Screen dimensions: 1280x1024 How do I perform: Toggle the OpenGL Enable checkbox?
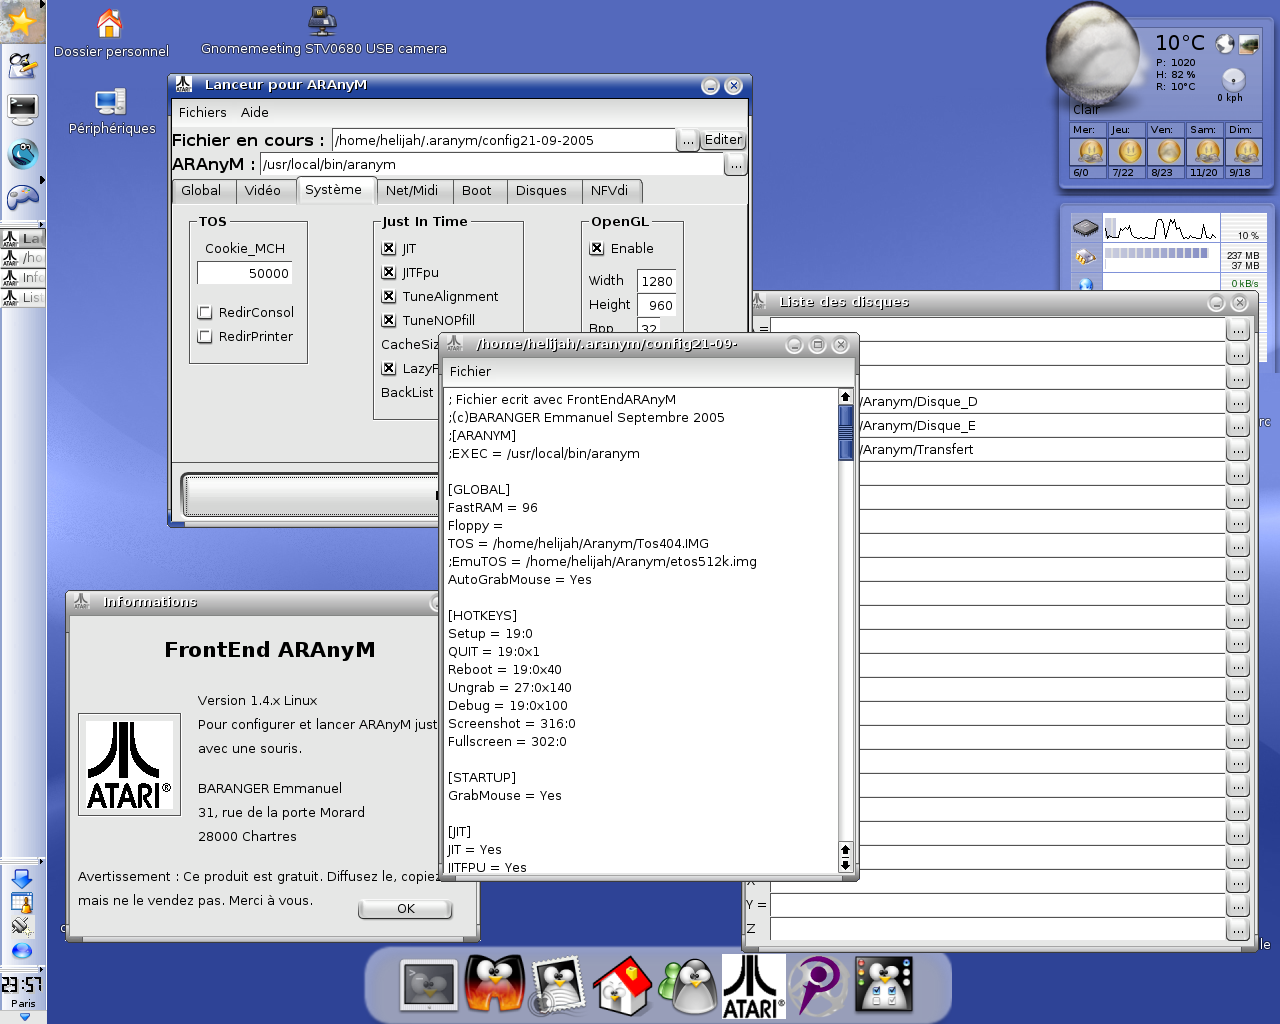[x=597, y=249]
